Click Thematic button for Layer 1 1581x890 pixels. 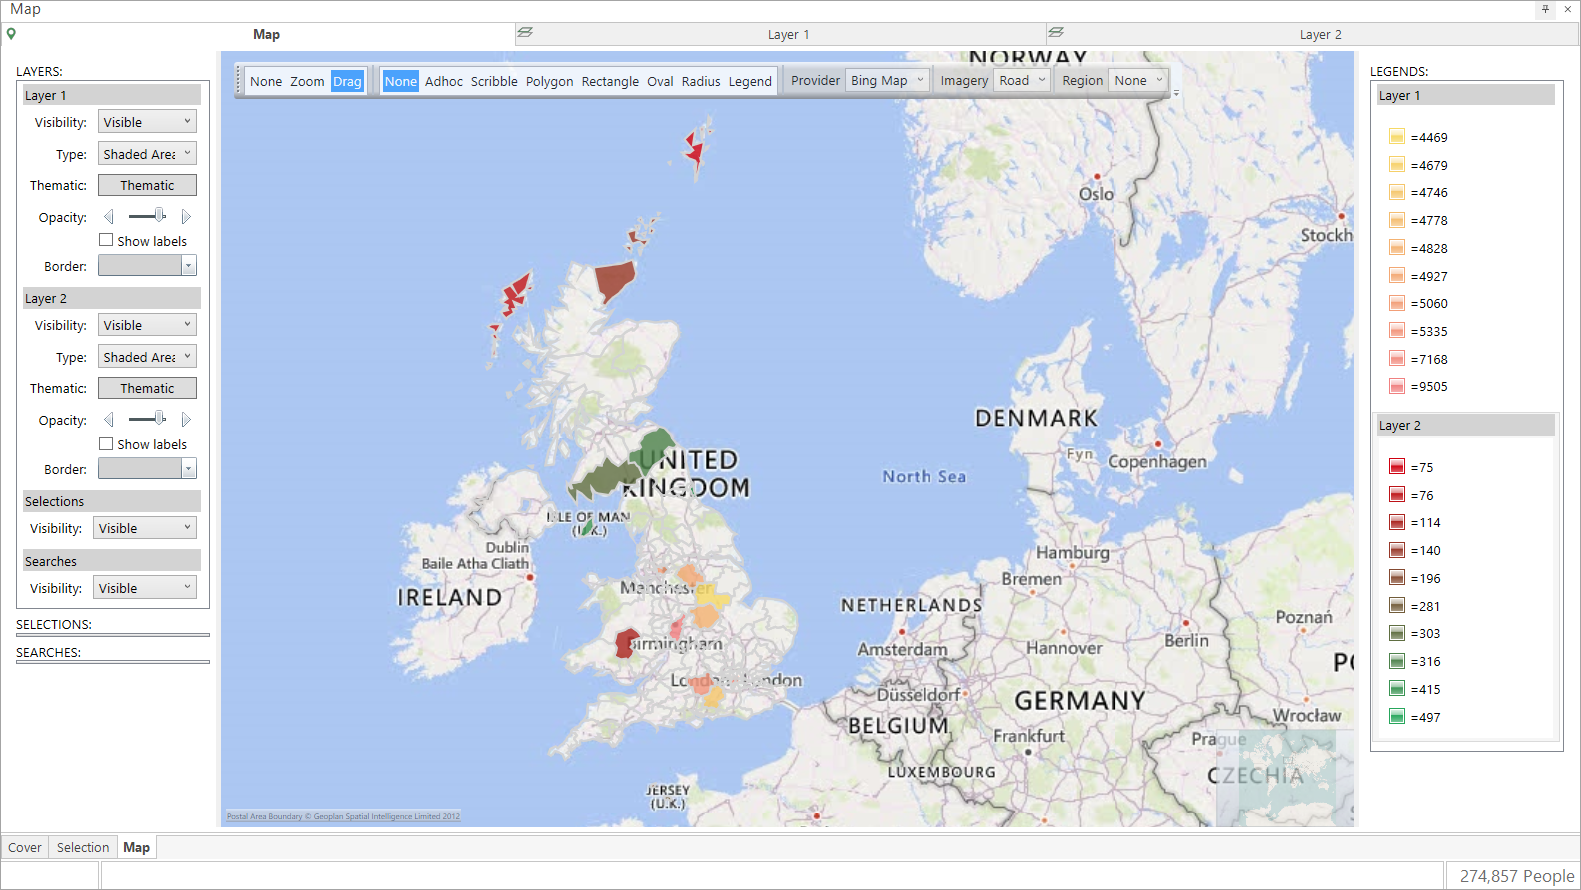(x=147, y=185)
